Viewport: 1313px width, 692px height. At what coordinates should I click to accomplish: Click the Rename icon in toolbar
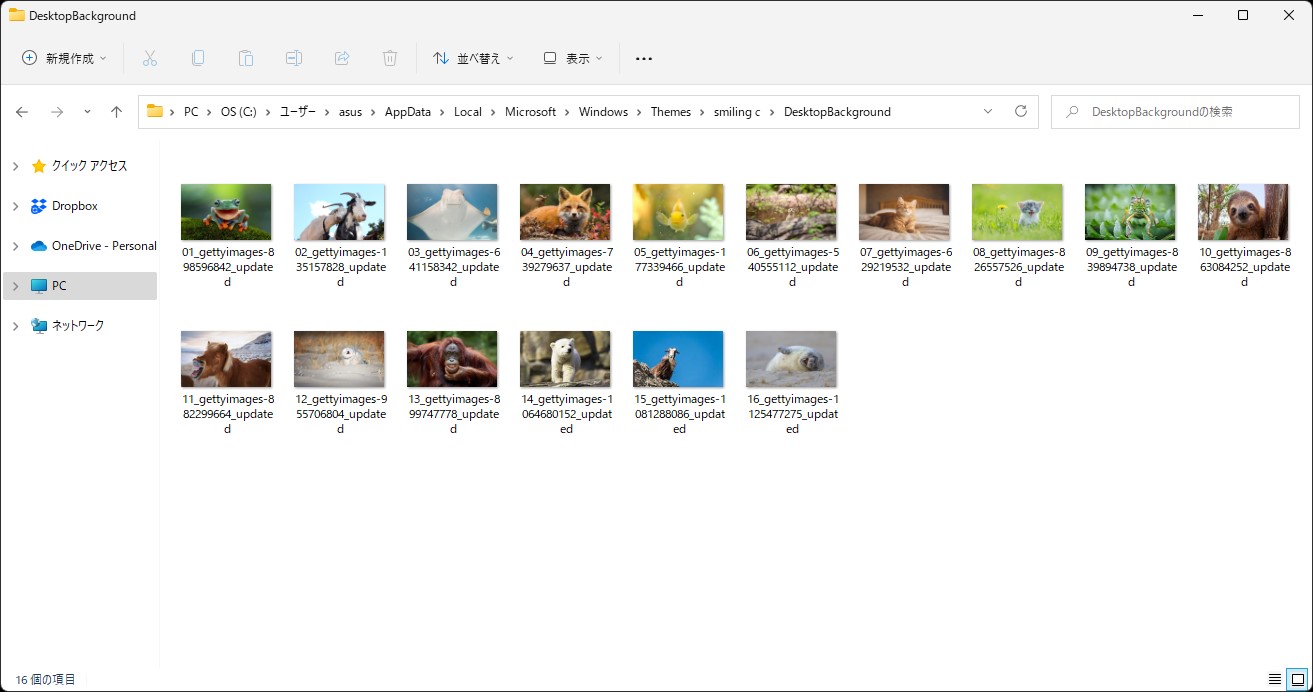click(x=294, y=58)
